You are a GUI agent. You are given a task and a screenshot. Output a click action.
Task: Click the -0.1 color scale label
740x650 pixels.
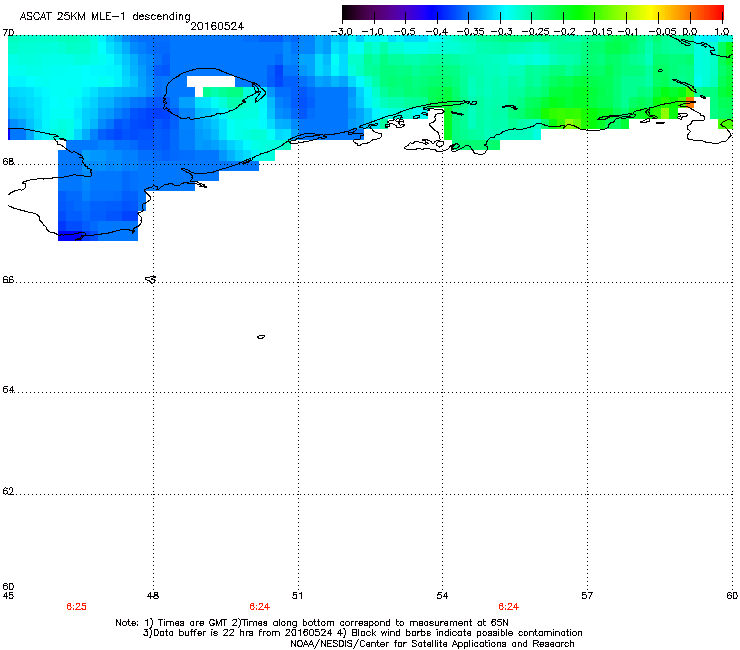628,32
